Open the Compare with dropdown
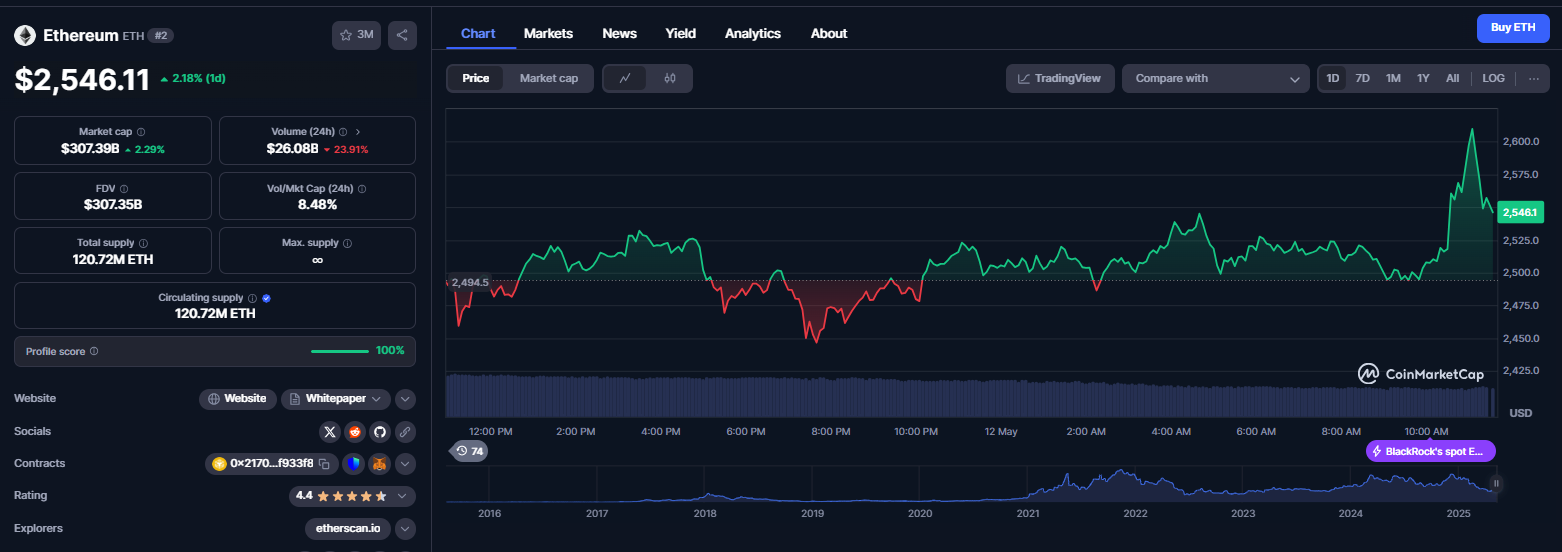Screen dimensions: 1562x552 (x=1216, y=78)
